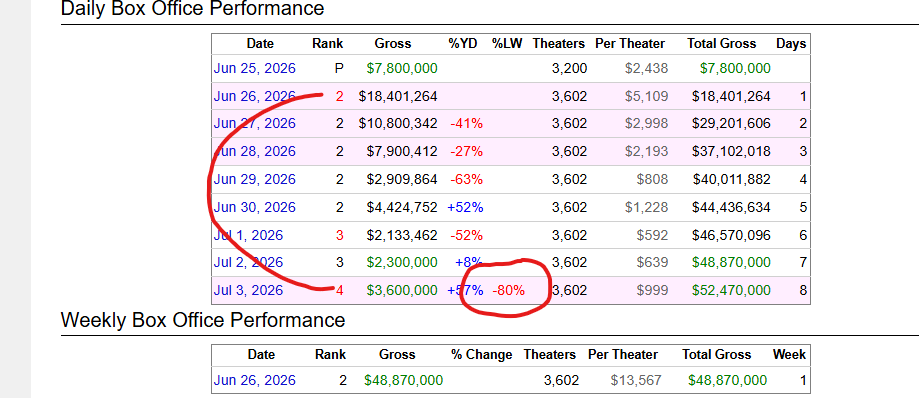This screenshot has height=398, width=919.
Task: Click the $808 per theater value
Action: [652, 179]
